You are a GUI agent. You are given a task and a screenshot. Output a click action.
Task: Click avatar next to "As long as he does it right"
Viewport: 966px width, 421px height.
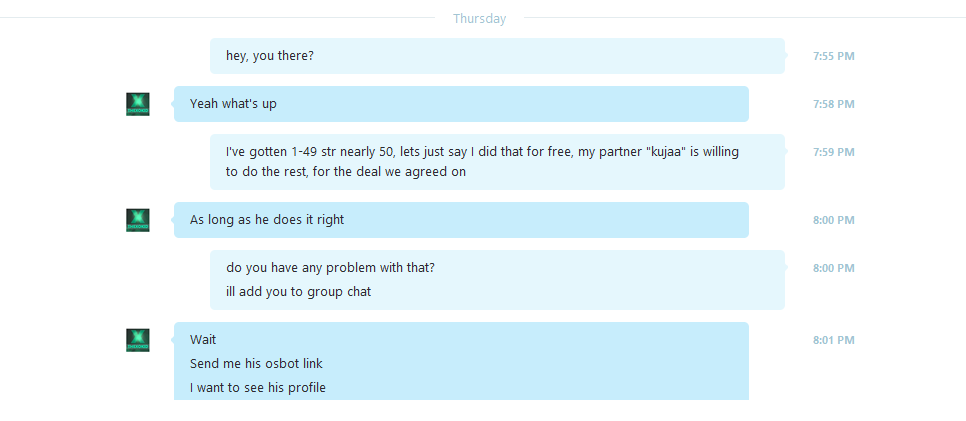pos(137,220)
